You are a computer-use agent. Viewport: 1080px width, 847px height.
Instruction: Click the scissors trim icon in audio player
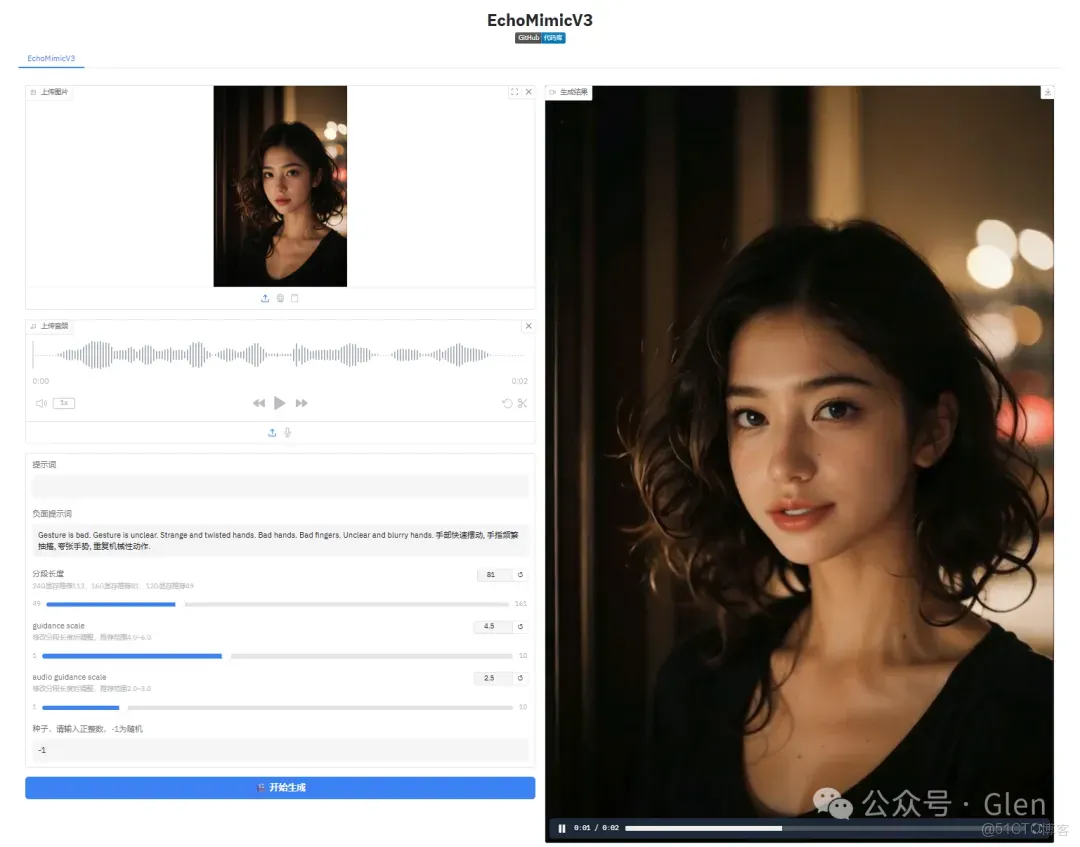pyautogui.click(x=523, y=403)
